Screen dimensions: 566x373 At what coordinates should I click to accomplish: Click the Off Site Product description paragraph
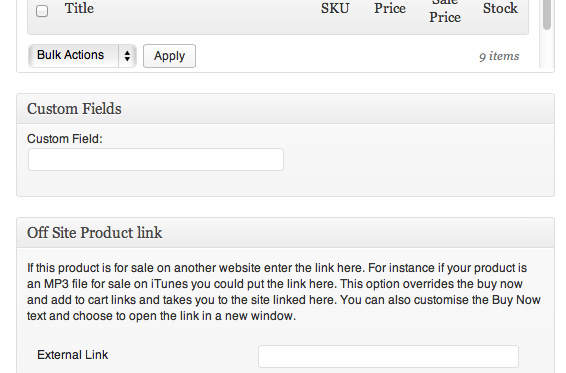(x=284, y=292)
